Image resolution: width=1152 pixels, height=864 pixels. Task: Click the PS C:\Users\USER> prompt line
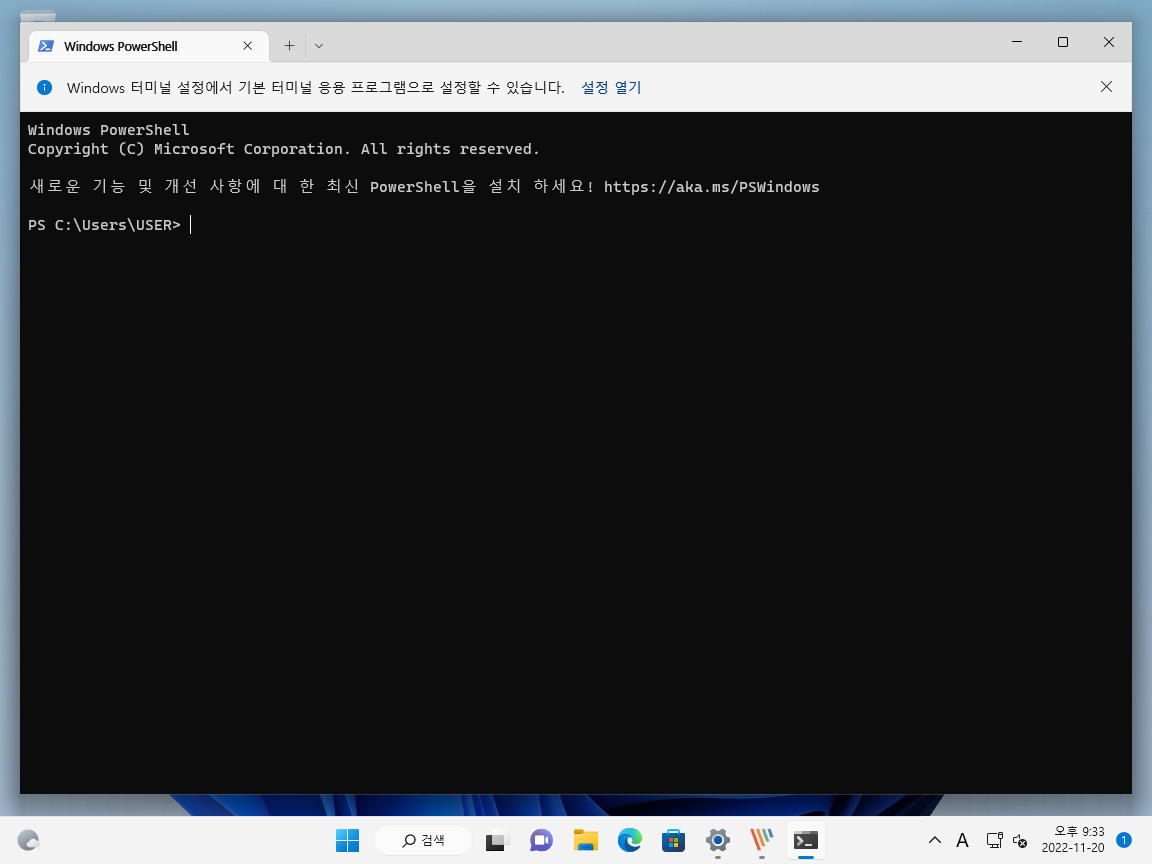coord(104,225)
